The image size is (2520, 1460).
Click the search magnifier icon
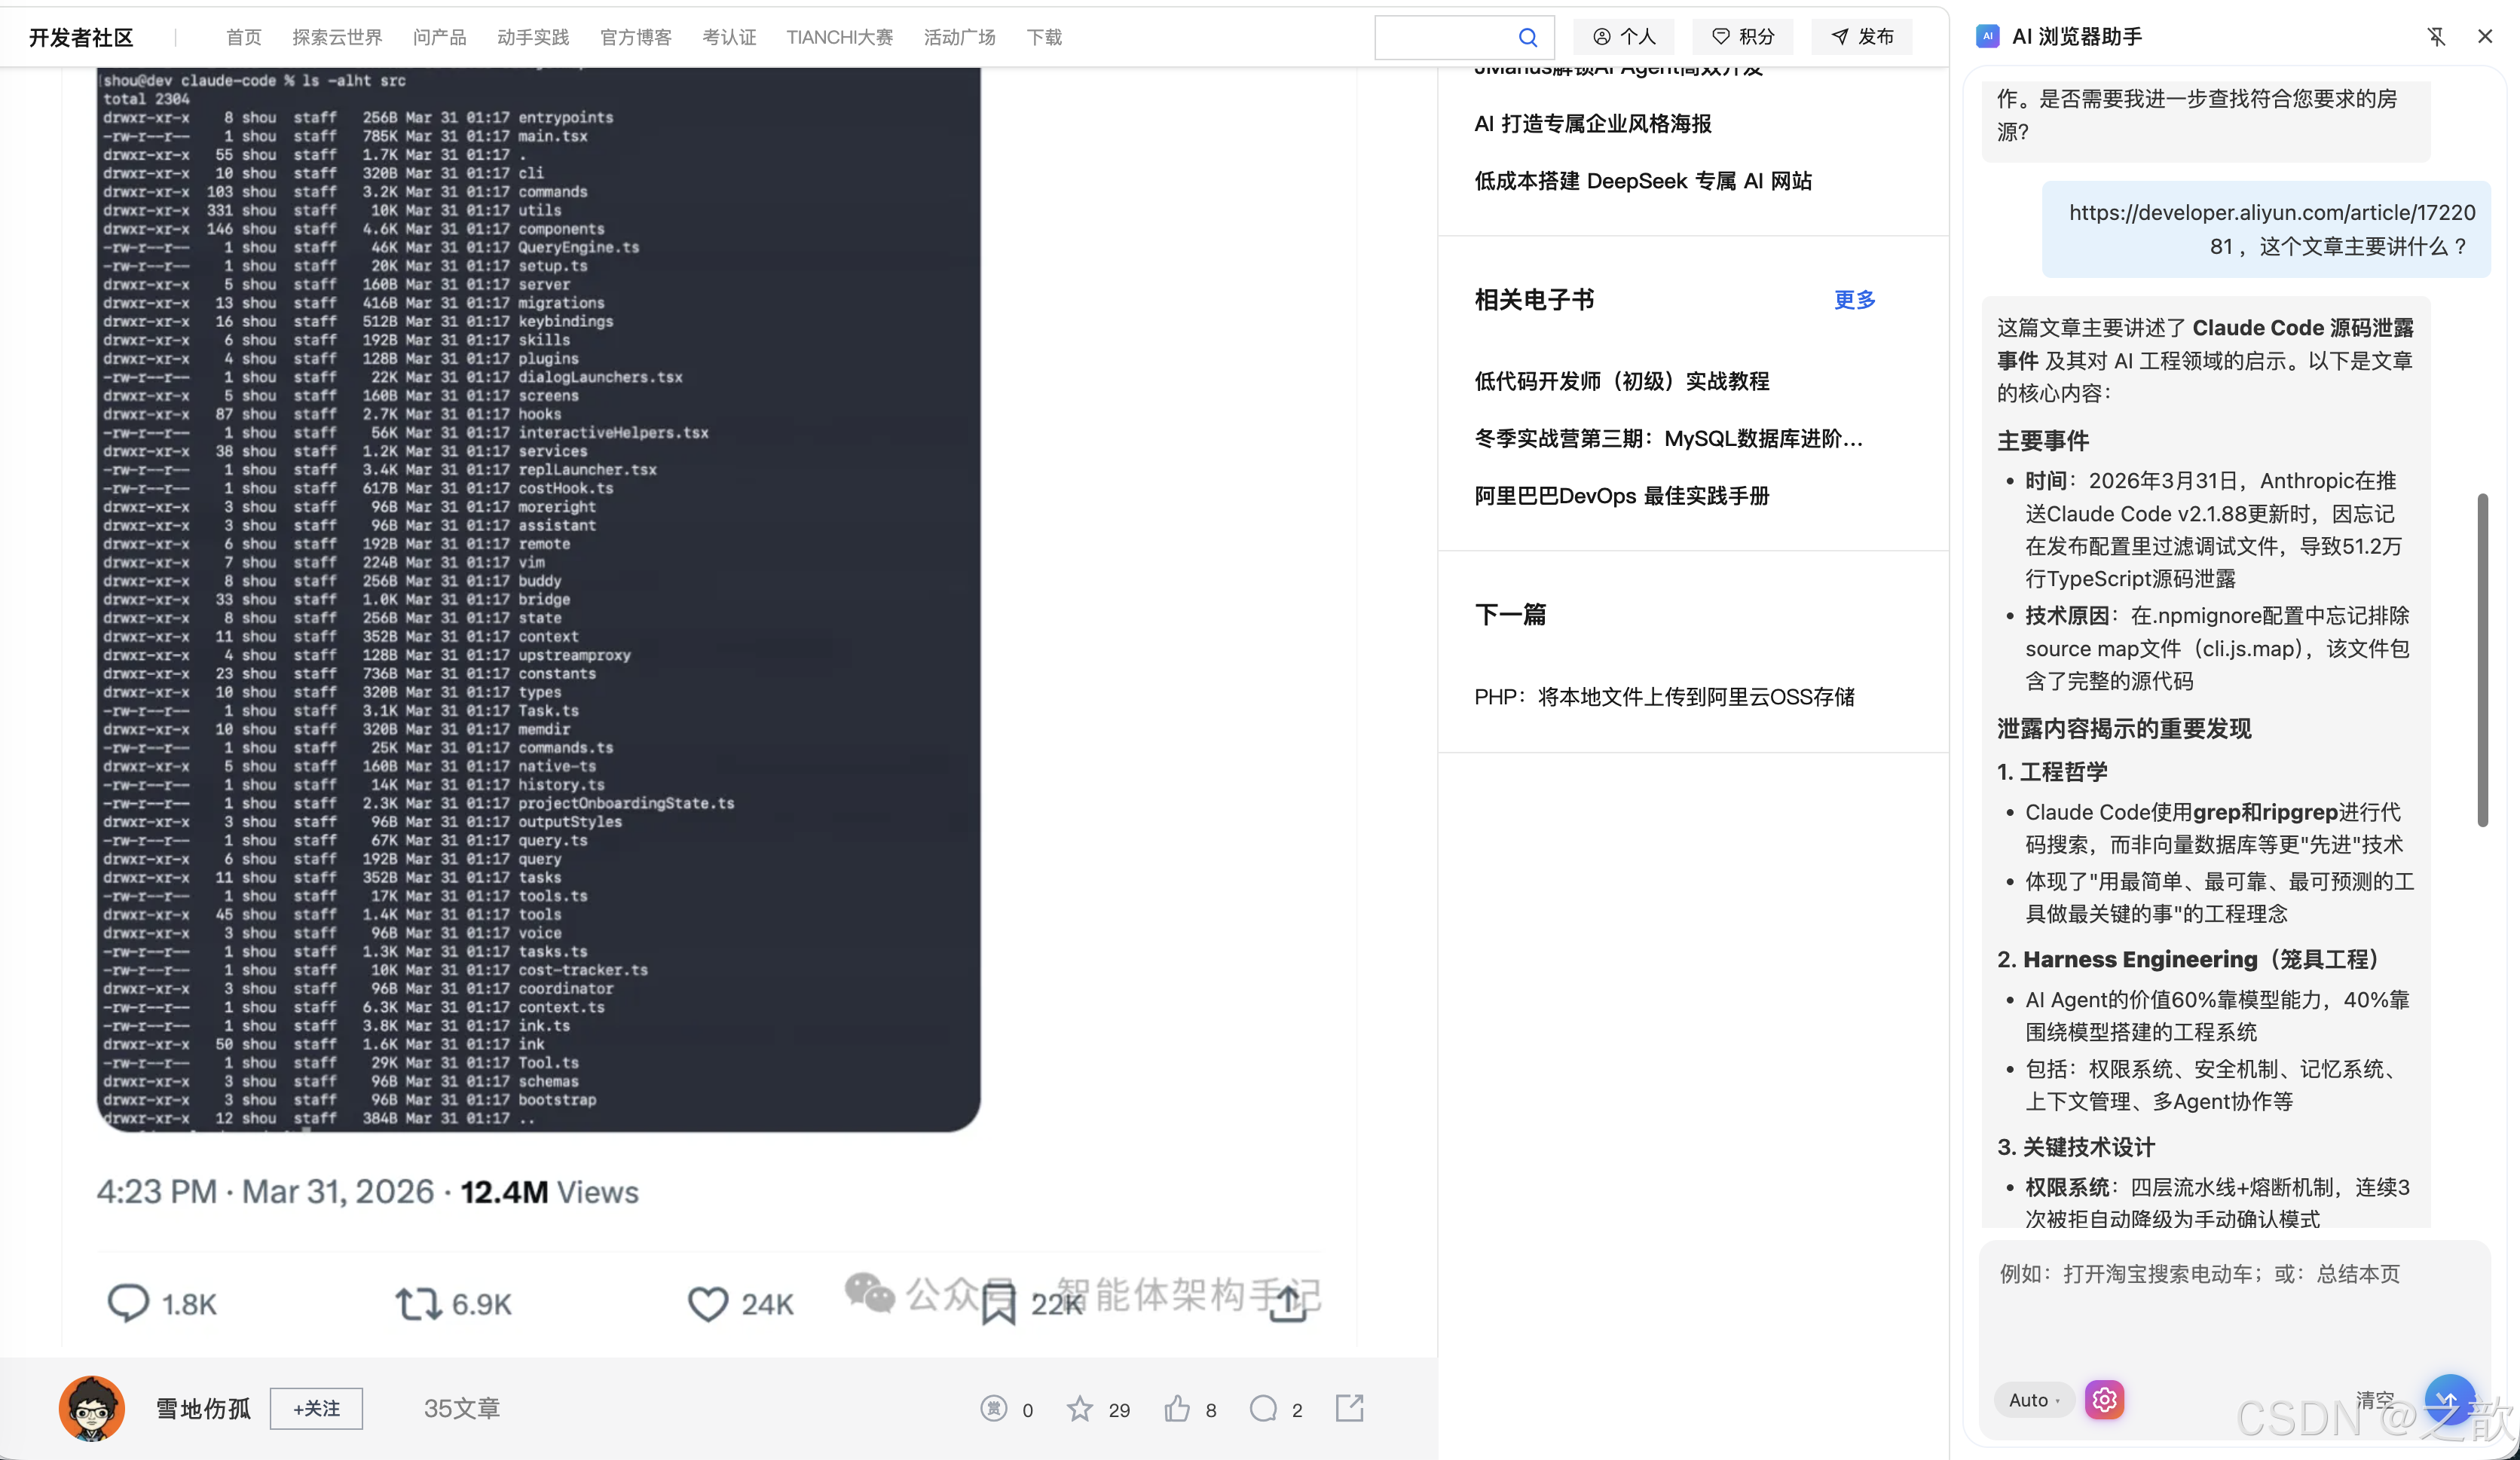tap(1527, 38)
